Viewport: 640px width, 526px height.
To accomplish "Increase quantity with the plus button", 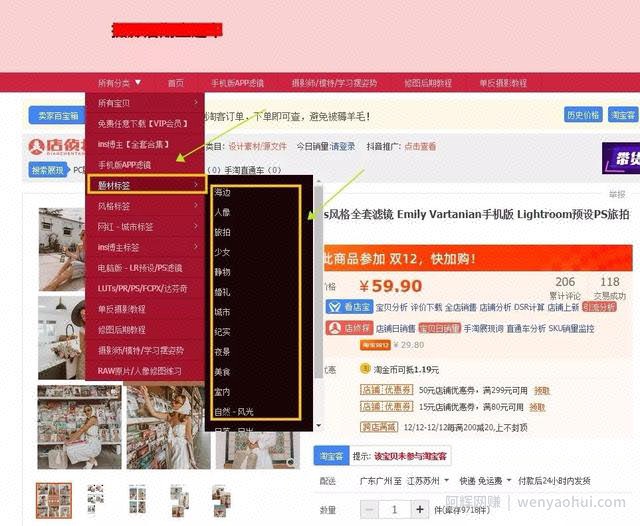I will [x=420, y=509].
